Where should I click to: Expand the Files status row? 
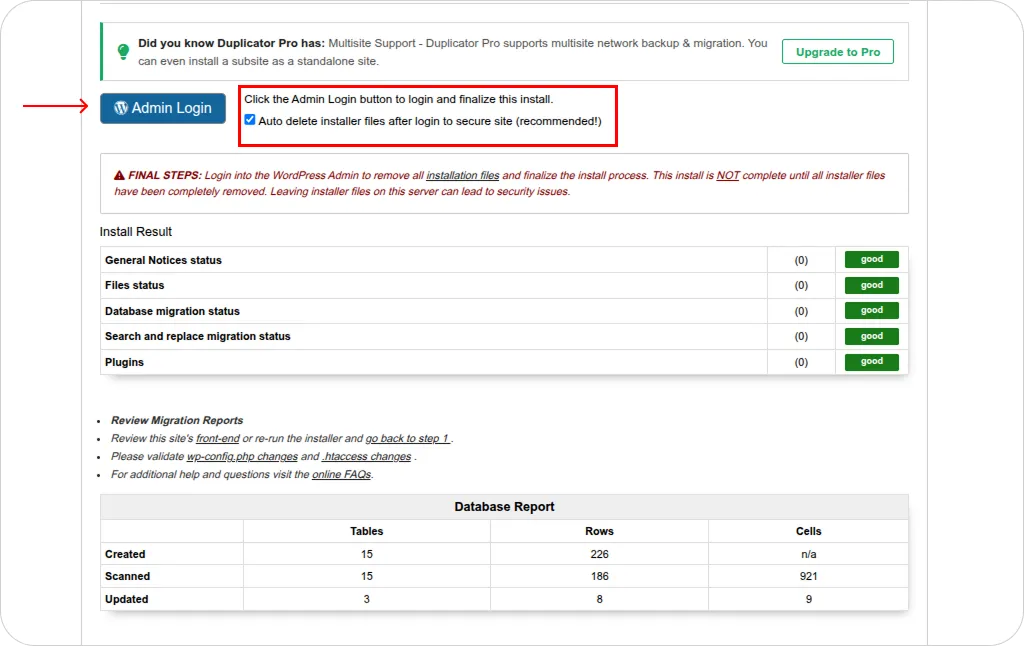[x=434, y=285]
